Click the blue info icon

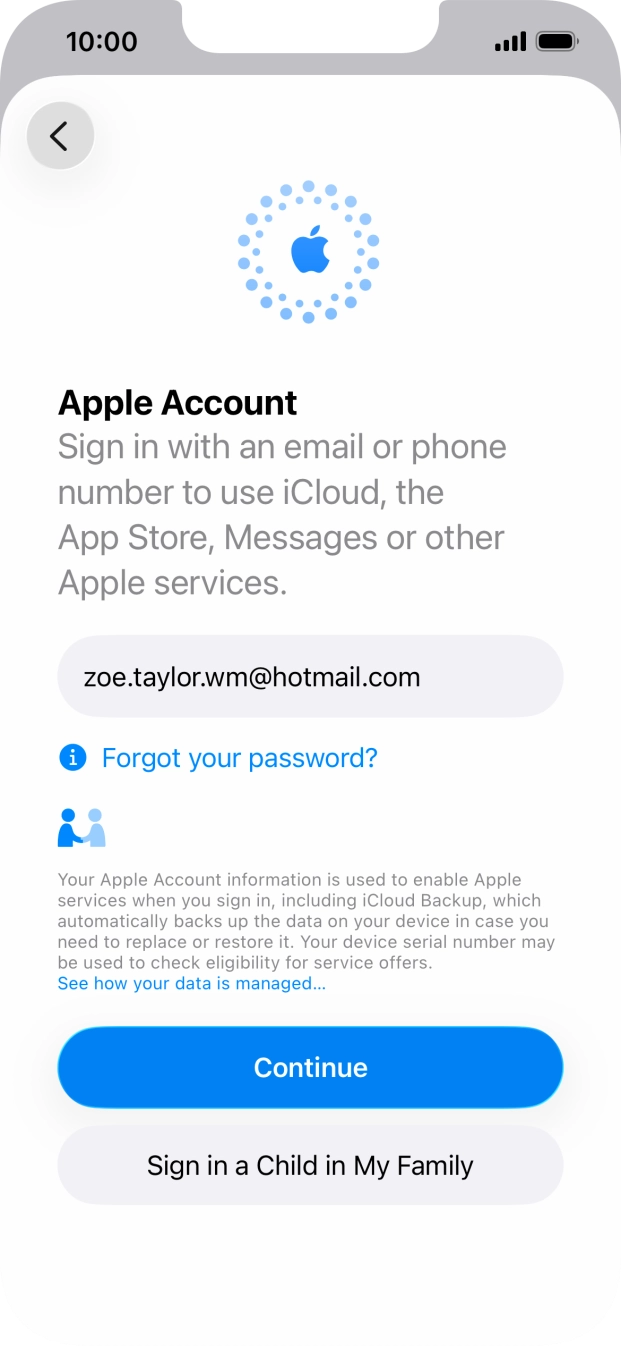click(73, 758)
